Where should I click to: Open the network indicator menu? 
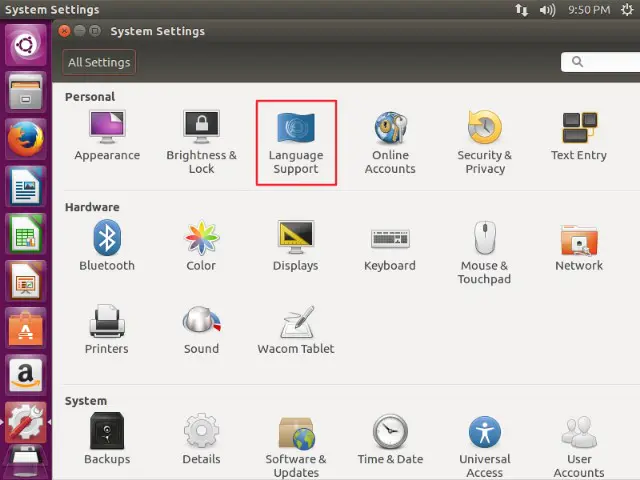pos(521,9)
